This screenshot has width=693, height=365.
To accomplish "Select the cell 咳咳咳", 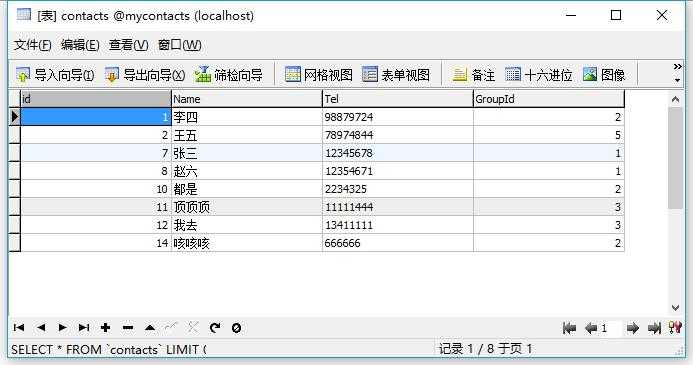I will 247,243.
